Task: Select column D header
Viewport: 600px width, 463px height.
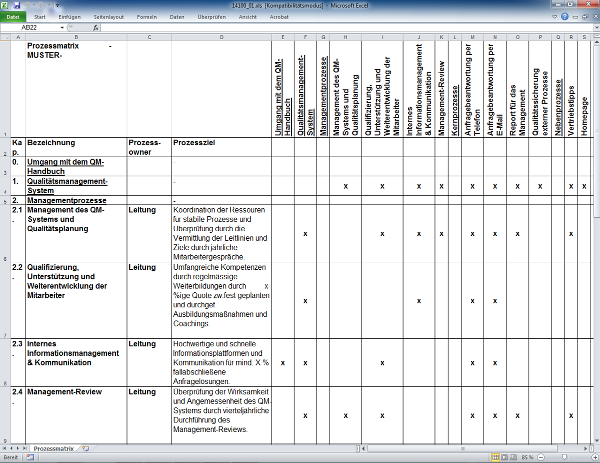Action: [220, 37]
